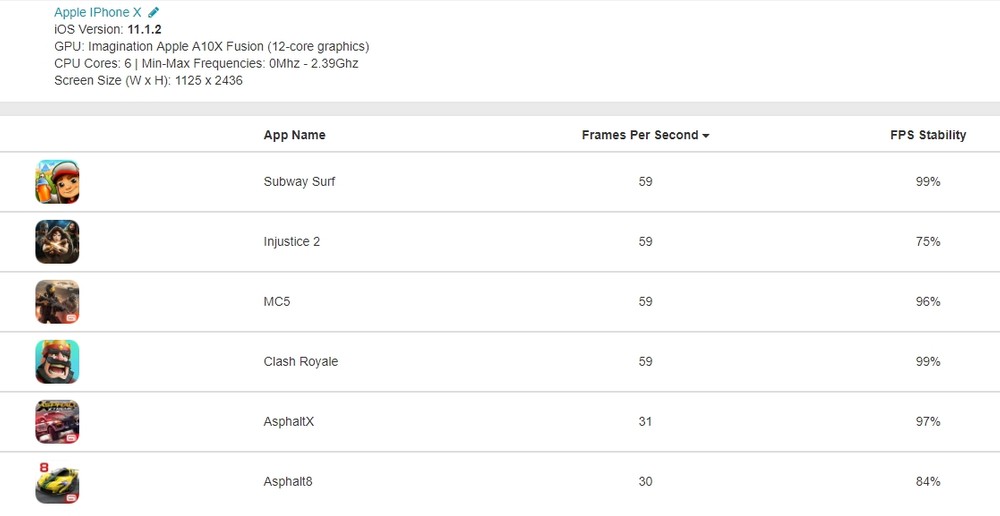
Task: Click the pencil edit icon beside device name
Action: [154, 13]
